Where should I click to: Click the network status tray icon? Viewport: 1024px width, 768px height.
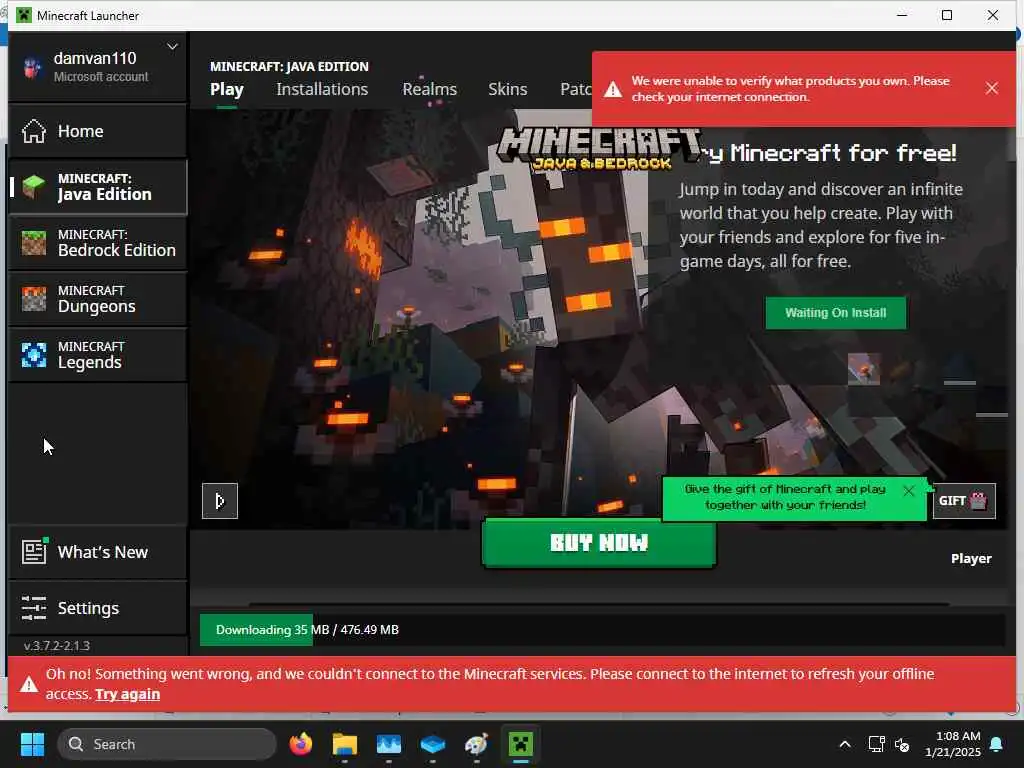(x=876, y=744)
